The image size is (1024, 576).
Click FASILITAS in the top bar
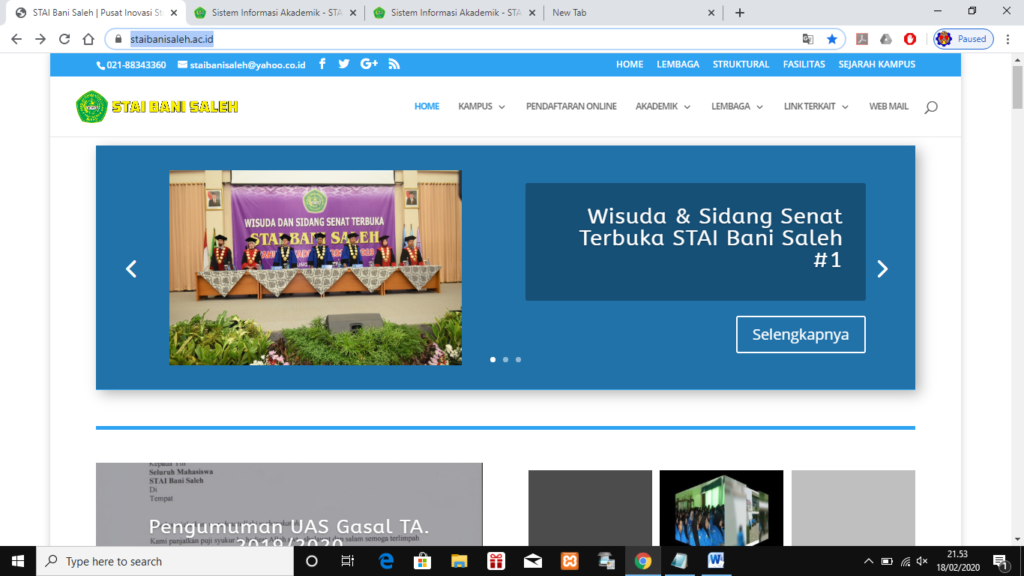coord(804,64)
